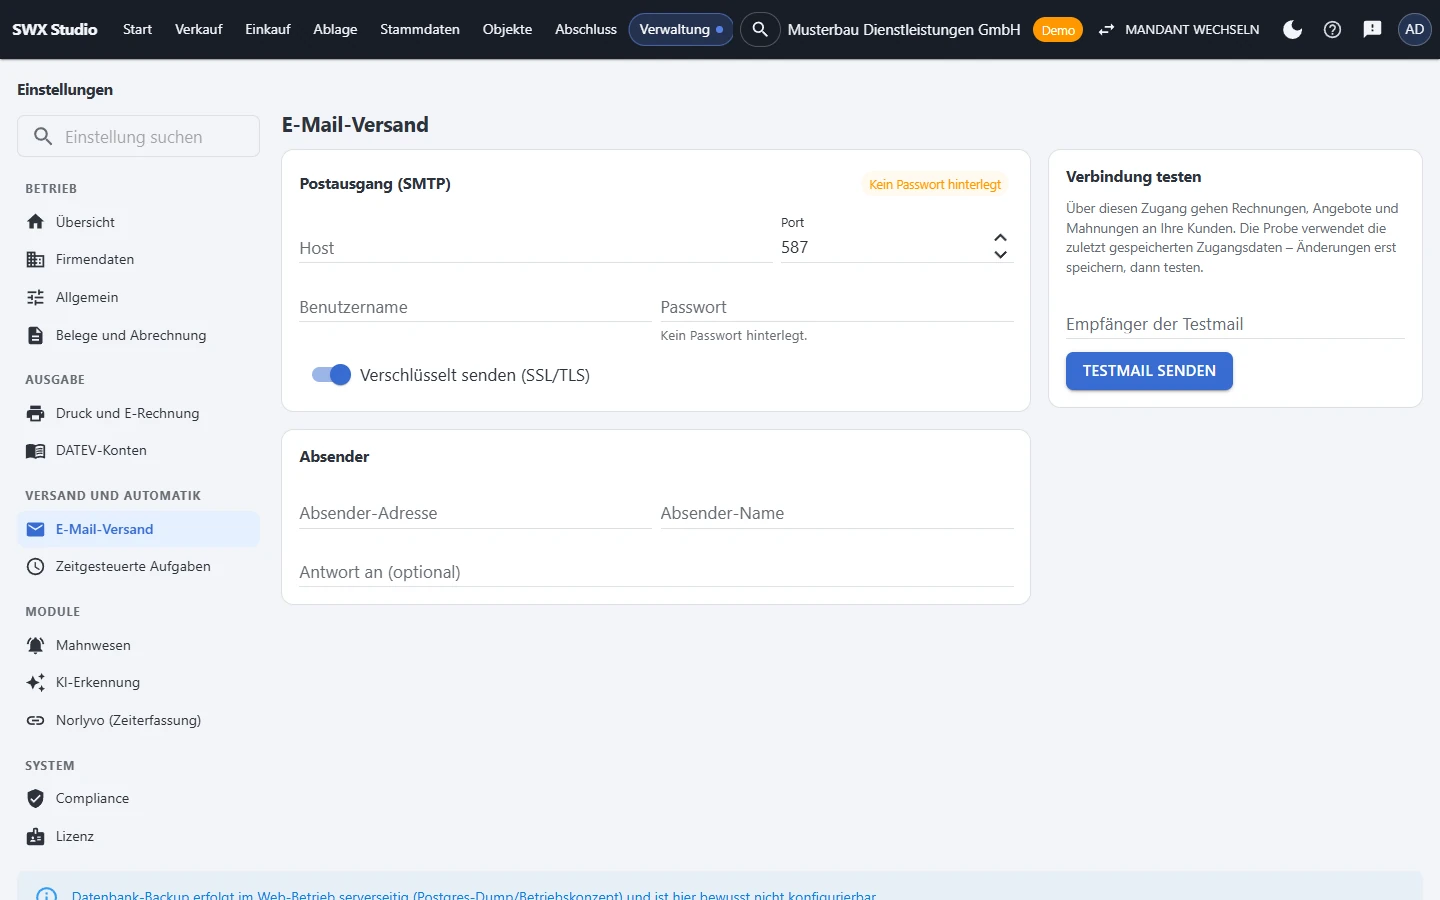The width and height of the screenshot is (1440, 900).
Task: Open the feedback speech bubble icon
Action: point(1372,29)
